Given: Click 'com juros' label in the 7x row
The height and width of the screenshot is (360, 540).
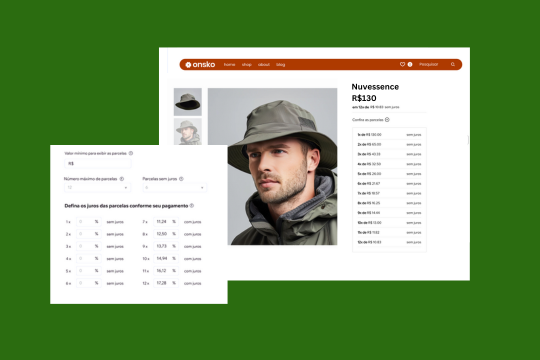Looking at the screenshot, I should (193, 222).
